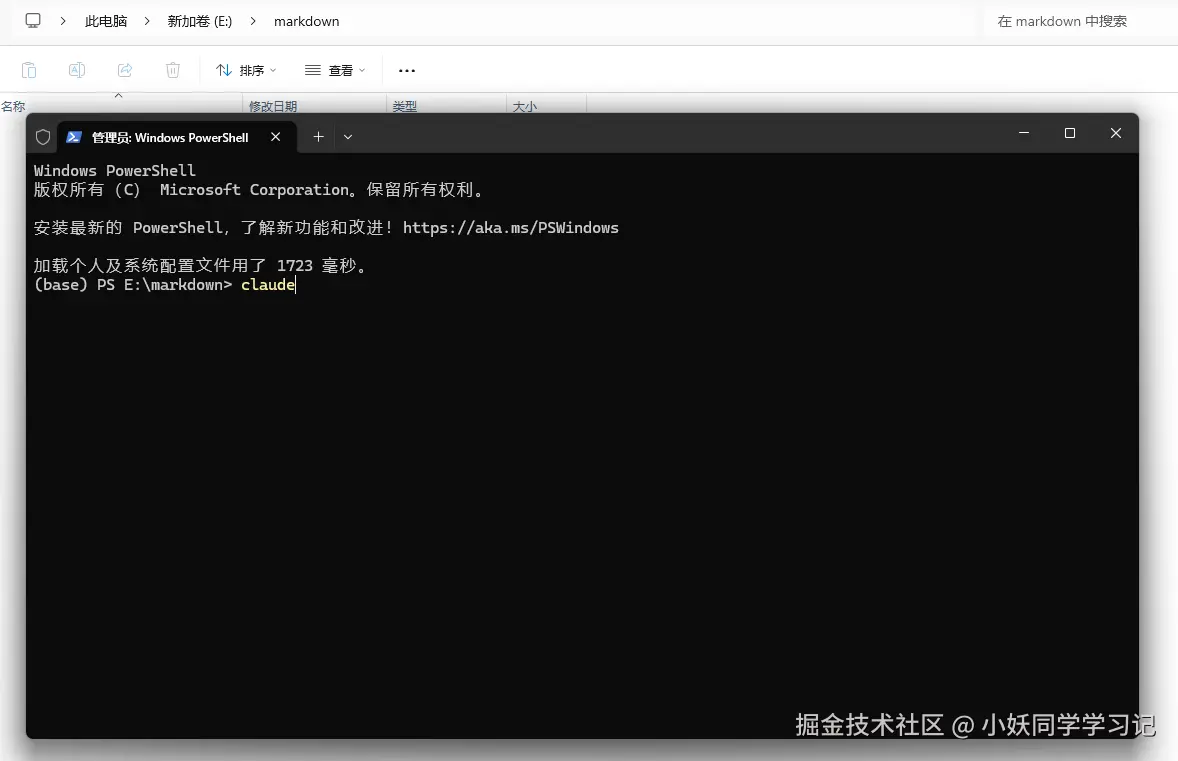
Task: Click the This PC monitor icon in breadcrumb
Action: click(32, 21)
